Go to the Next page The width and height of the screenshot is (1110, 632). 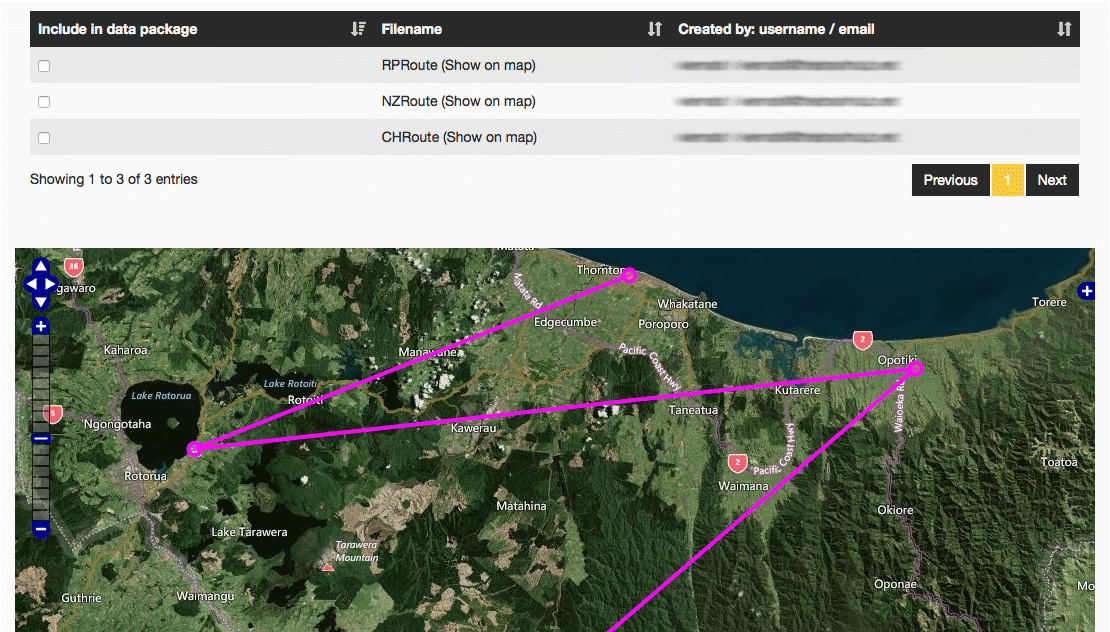pyautogui.click(x=1052, y=180)
